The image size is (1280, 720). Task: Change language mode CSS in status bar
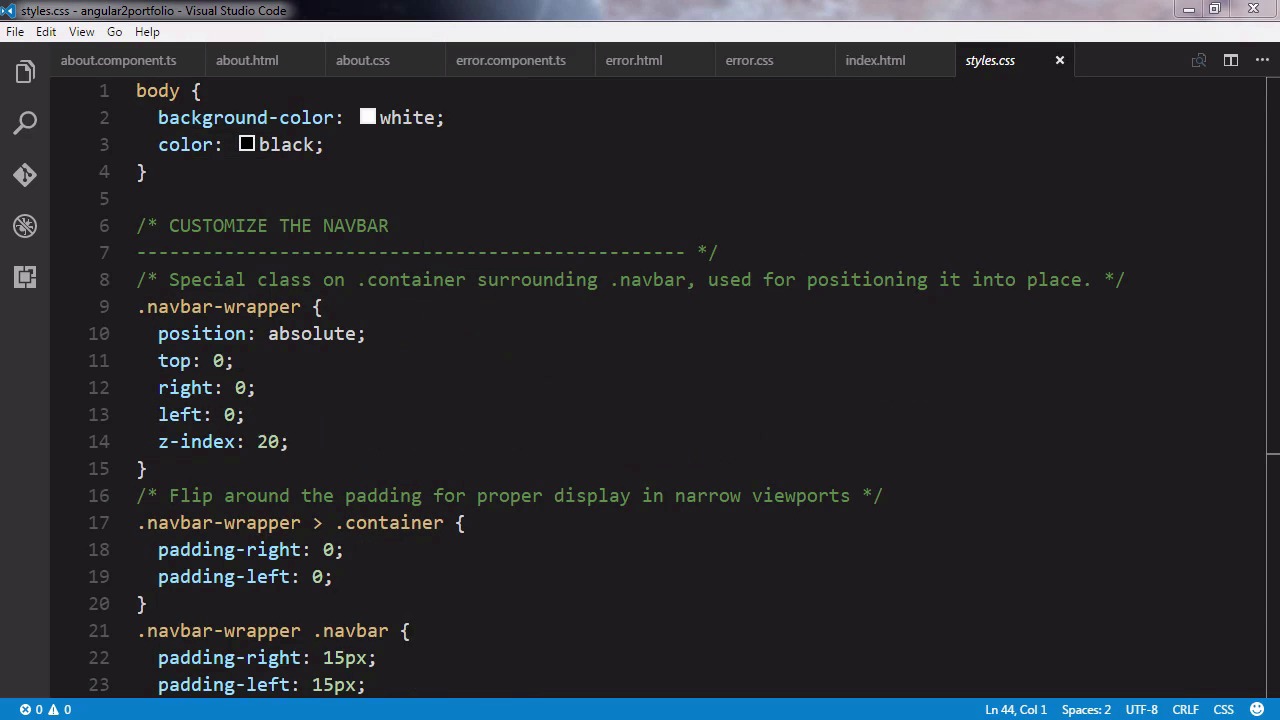pos(1223,710)
